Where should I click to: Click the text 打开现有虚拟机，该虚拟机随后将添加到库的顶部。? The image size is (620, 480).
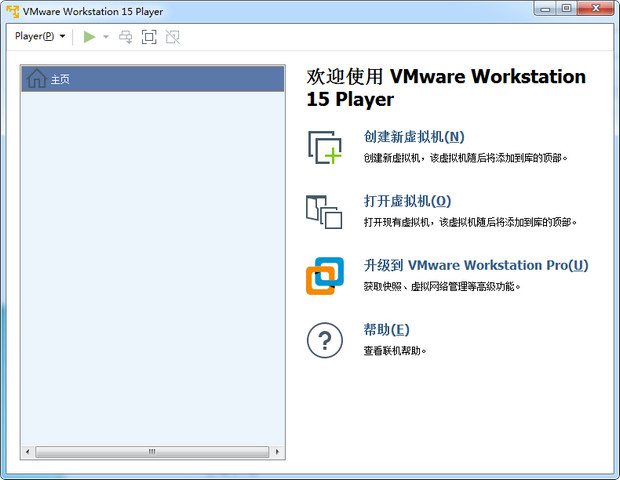470,222
